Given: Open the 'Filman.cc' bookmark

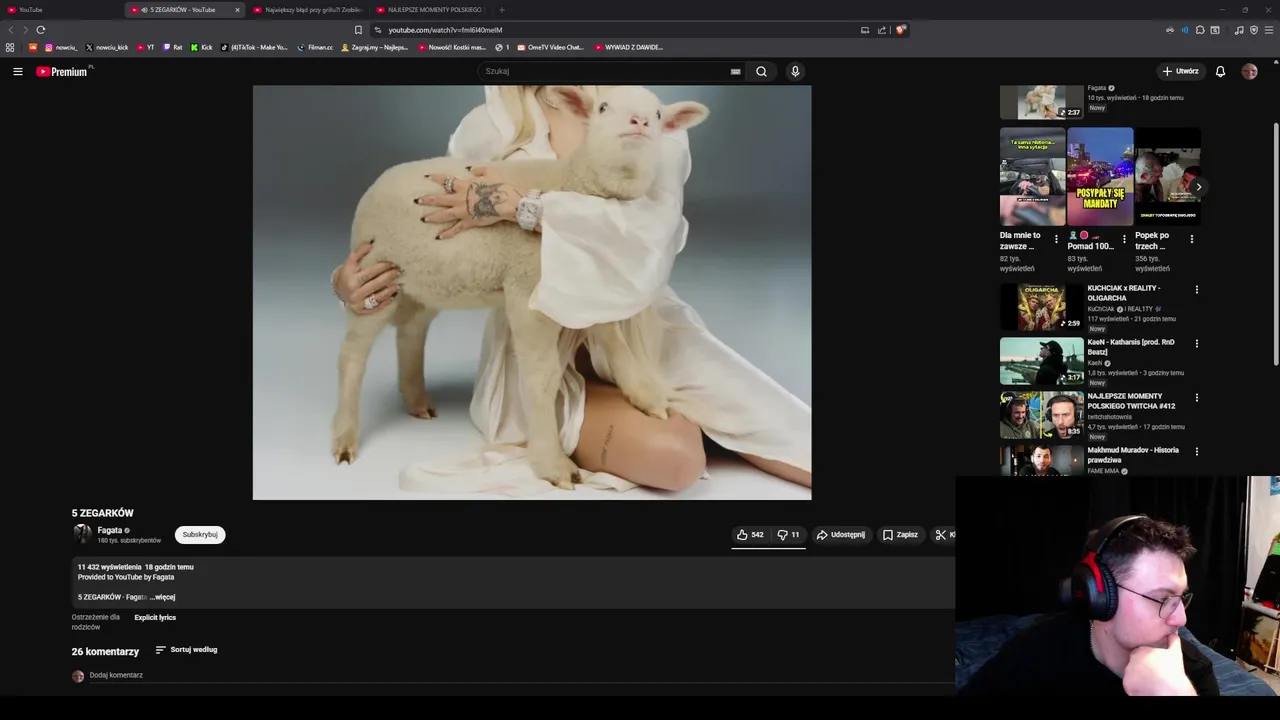Looking at the screenshot, I should [x=315, y=47].
